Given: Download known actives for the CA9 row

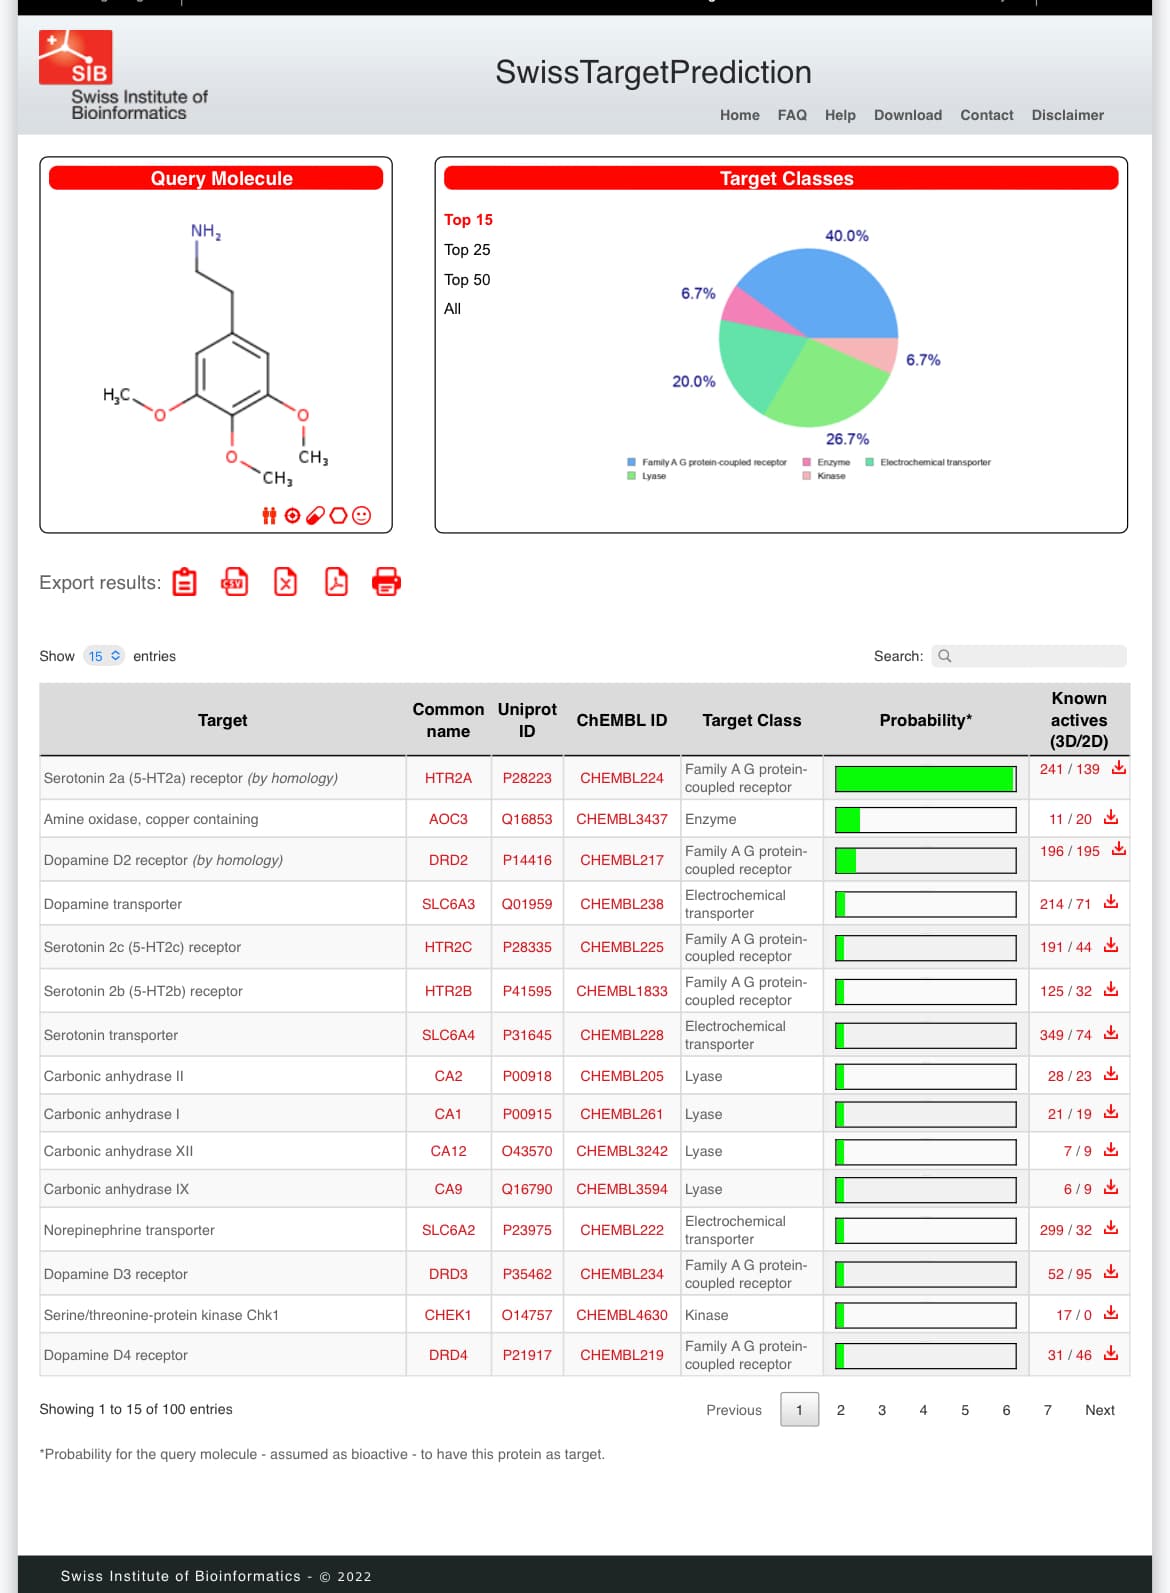Looking at the screenshot, I should (x=1111, y=1188).
